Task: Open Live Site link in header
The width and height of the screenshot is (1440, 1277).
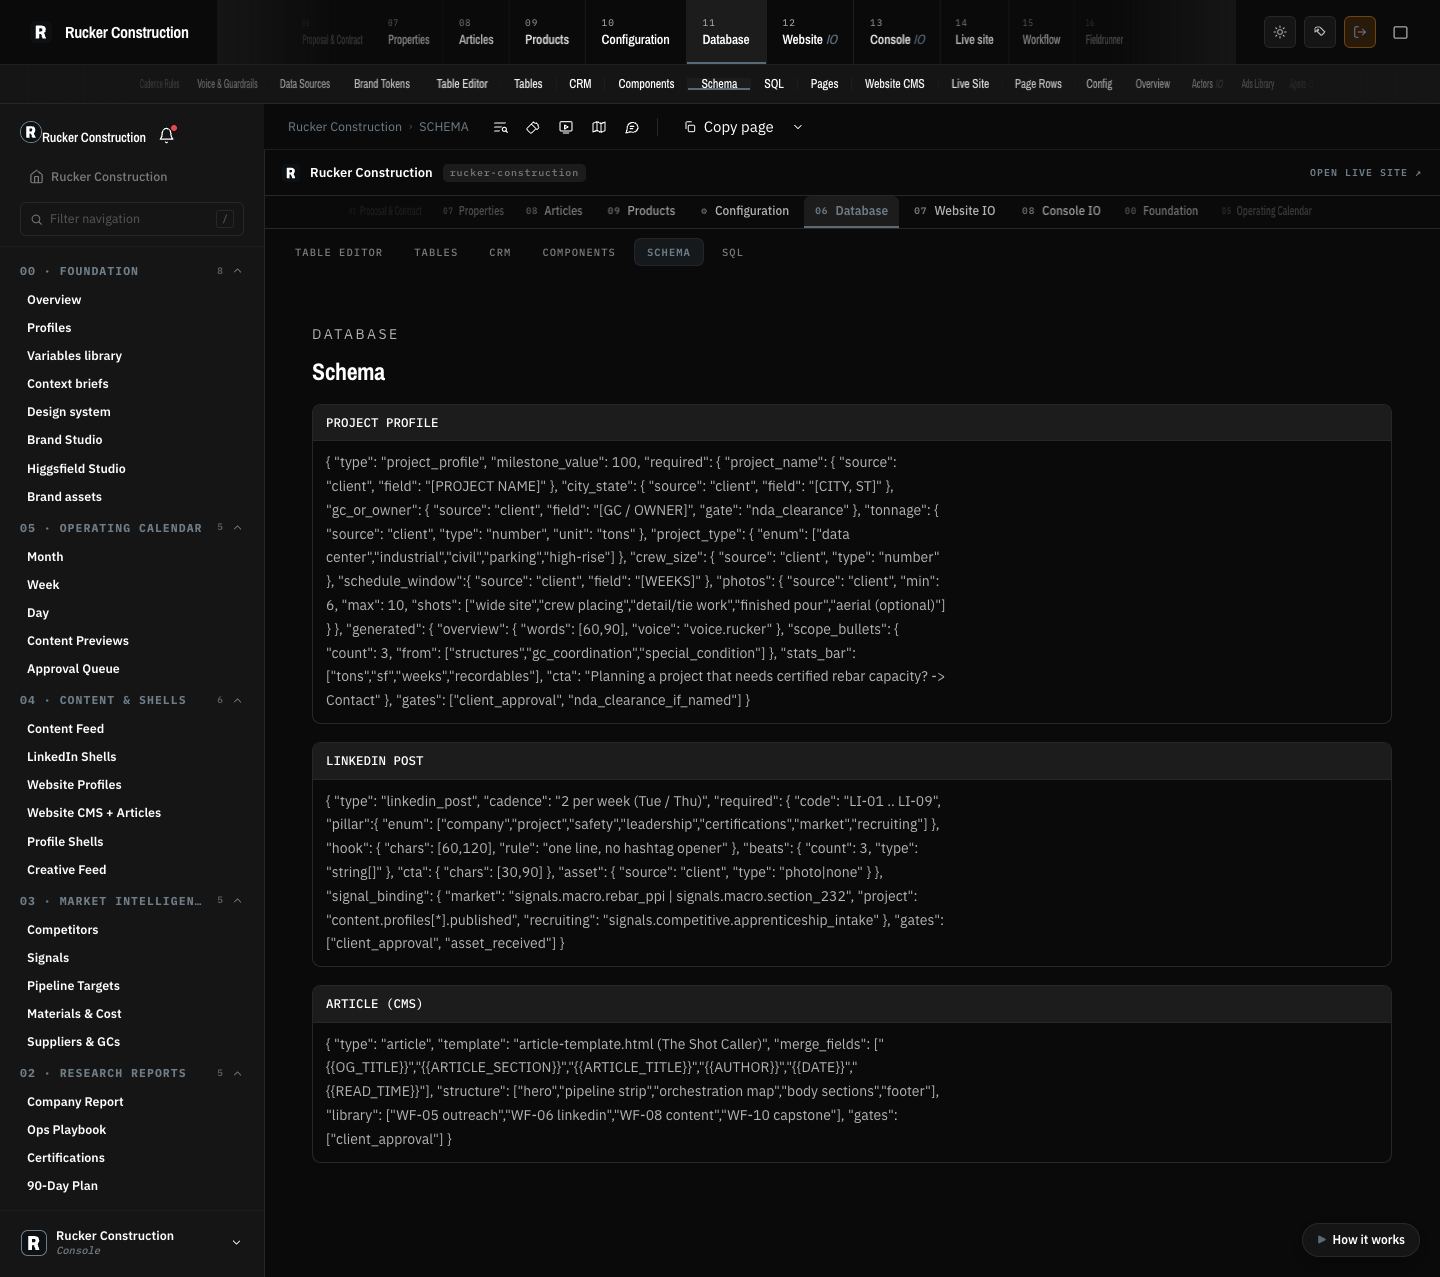Action: click(x=1365, y=173)
